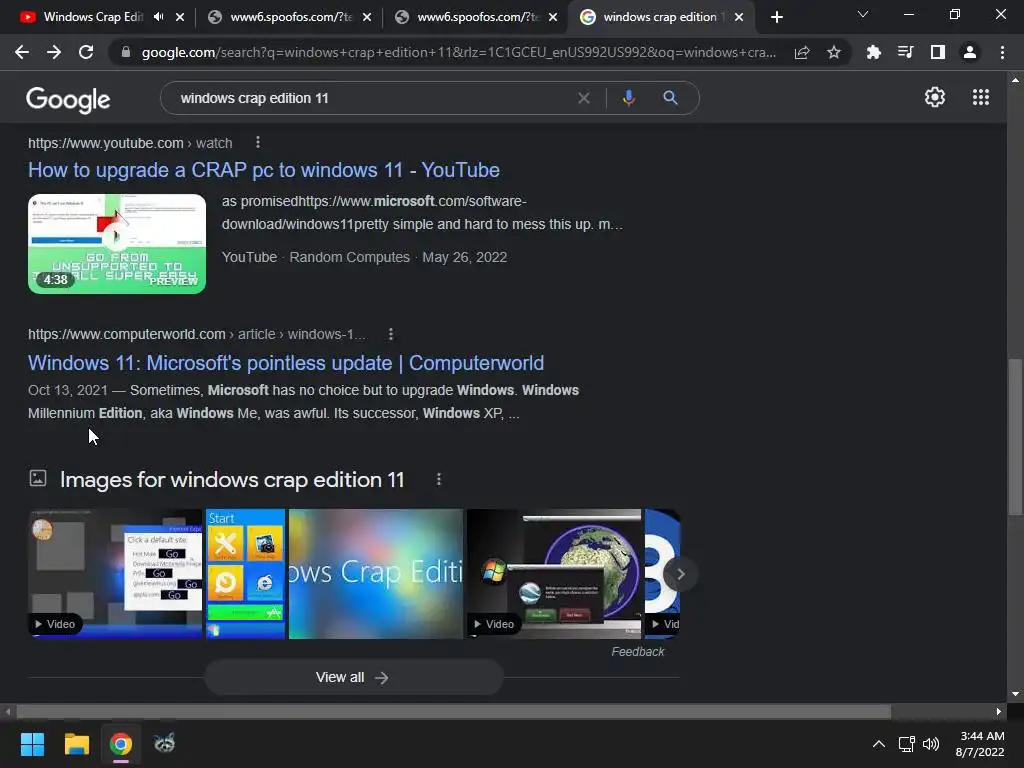Click the Chrome address bar URL
Screen dimensions: 1024x768
[x=458, y=52]
